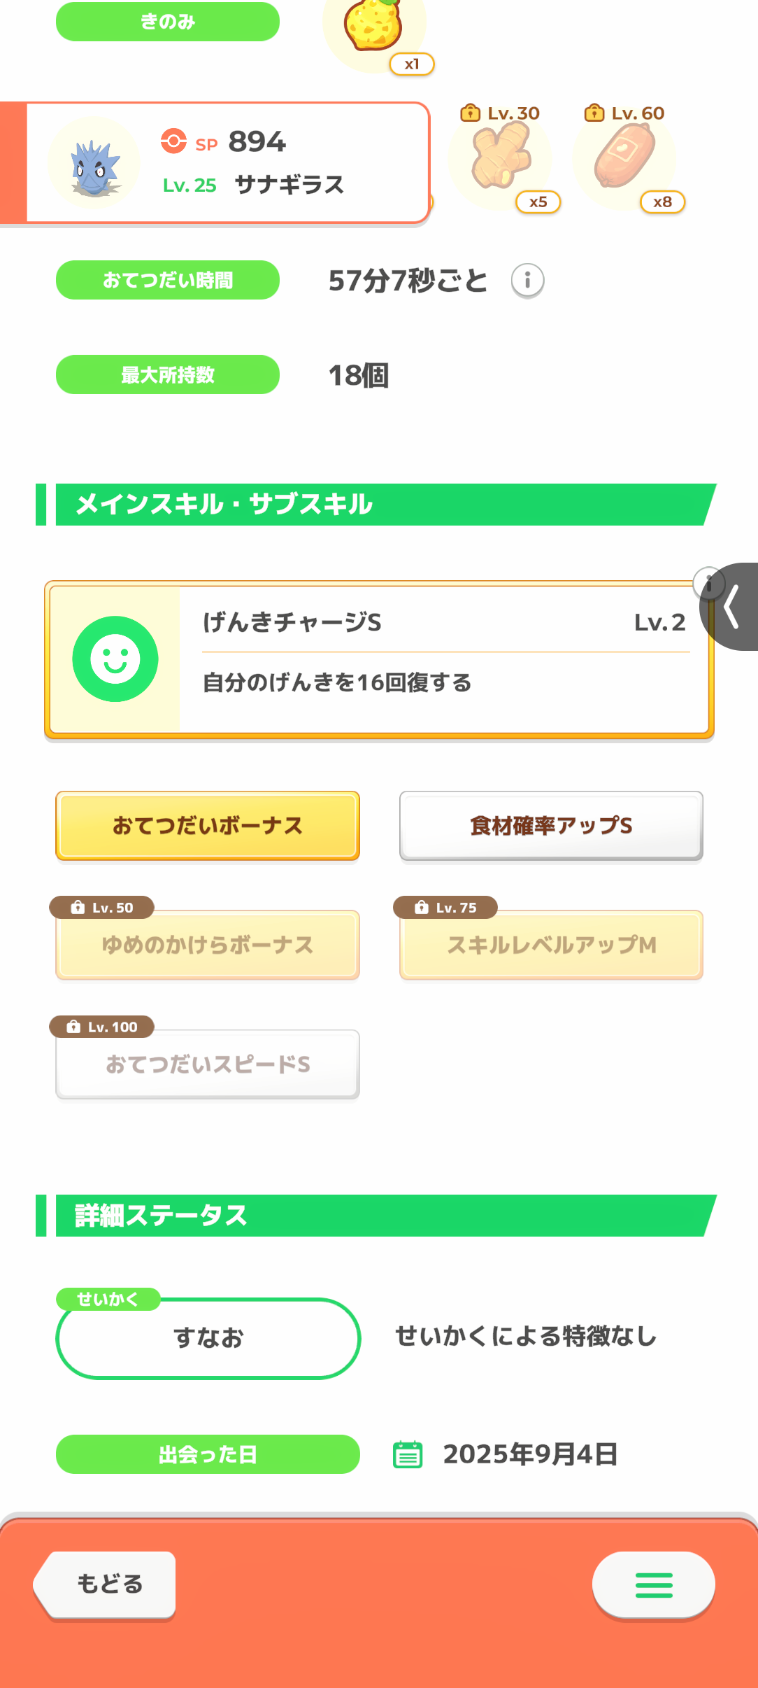This screenshot has width=758, height=1688.
Task: Select the 食材確率アップS sub skill
Action: (551, 826)
